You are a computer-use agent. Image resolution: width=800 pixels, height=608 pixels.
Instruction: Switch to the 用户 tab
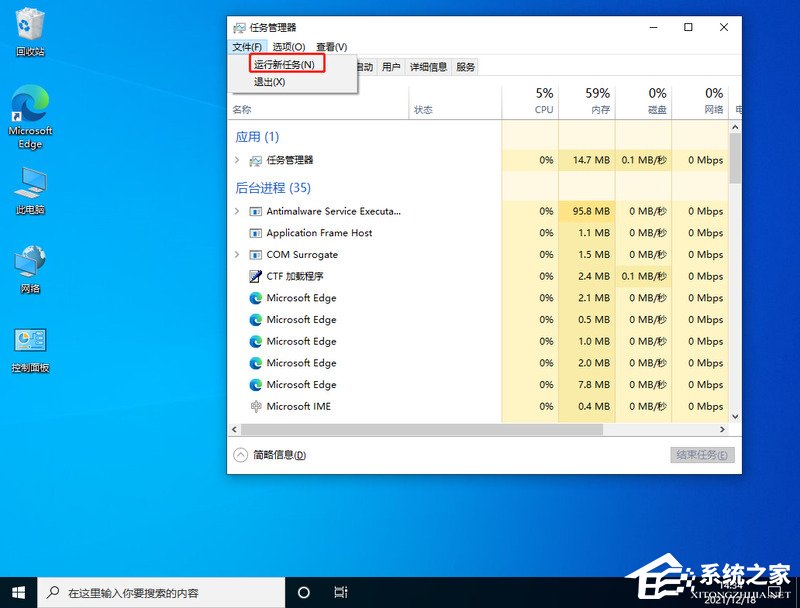tap(390, 67)
